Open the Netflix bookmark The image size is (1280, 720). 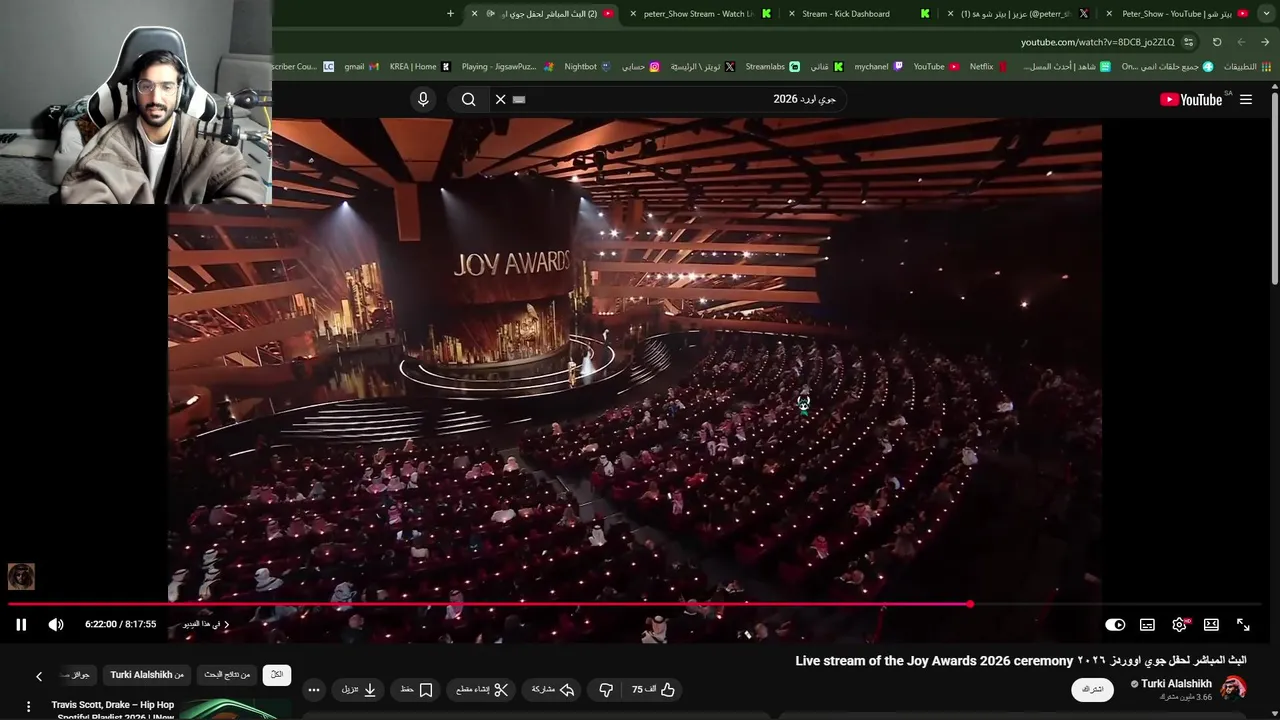989,66
